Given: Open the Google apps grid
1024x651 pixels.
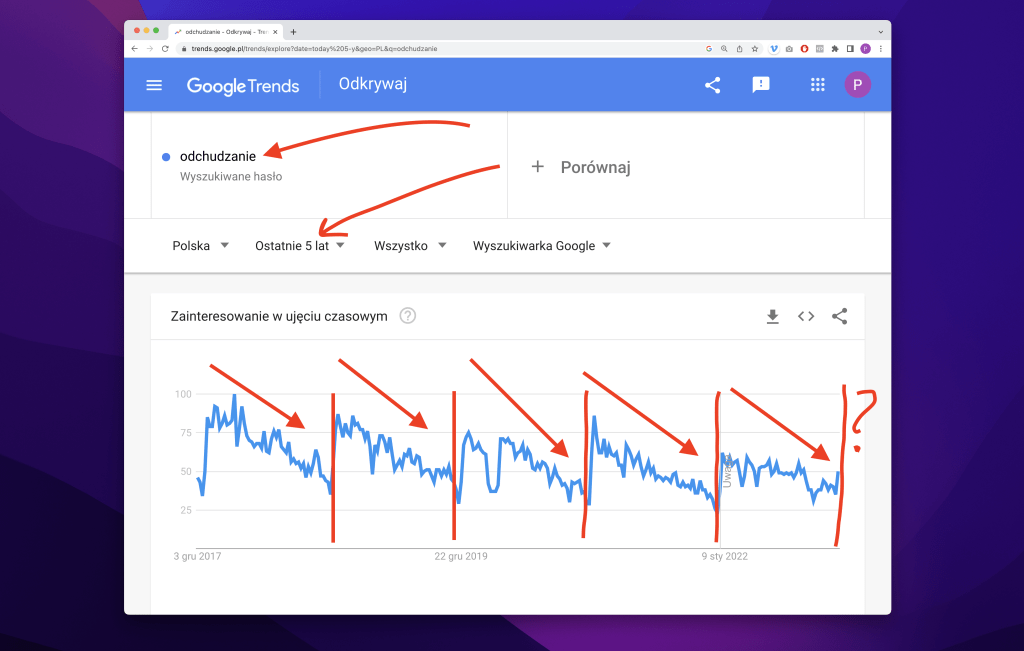Looking at the screenshot, I should point(817,85).
